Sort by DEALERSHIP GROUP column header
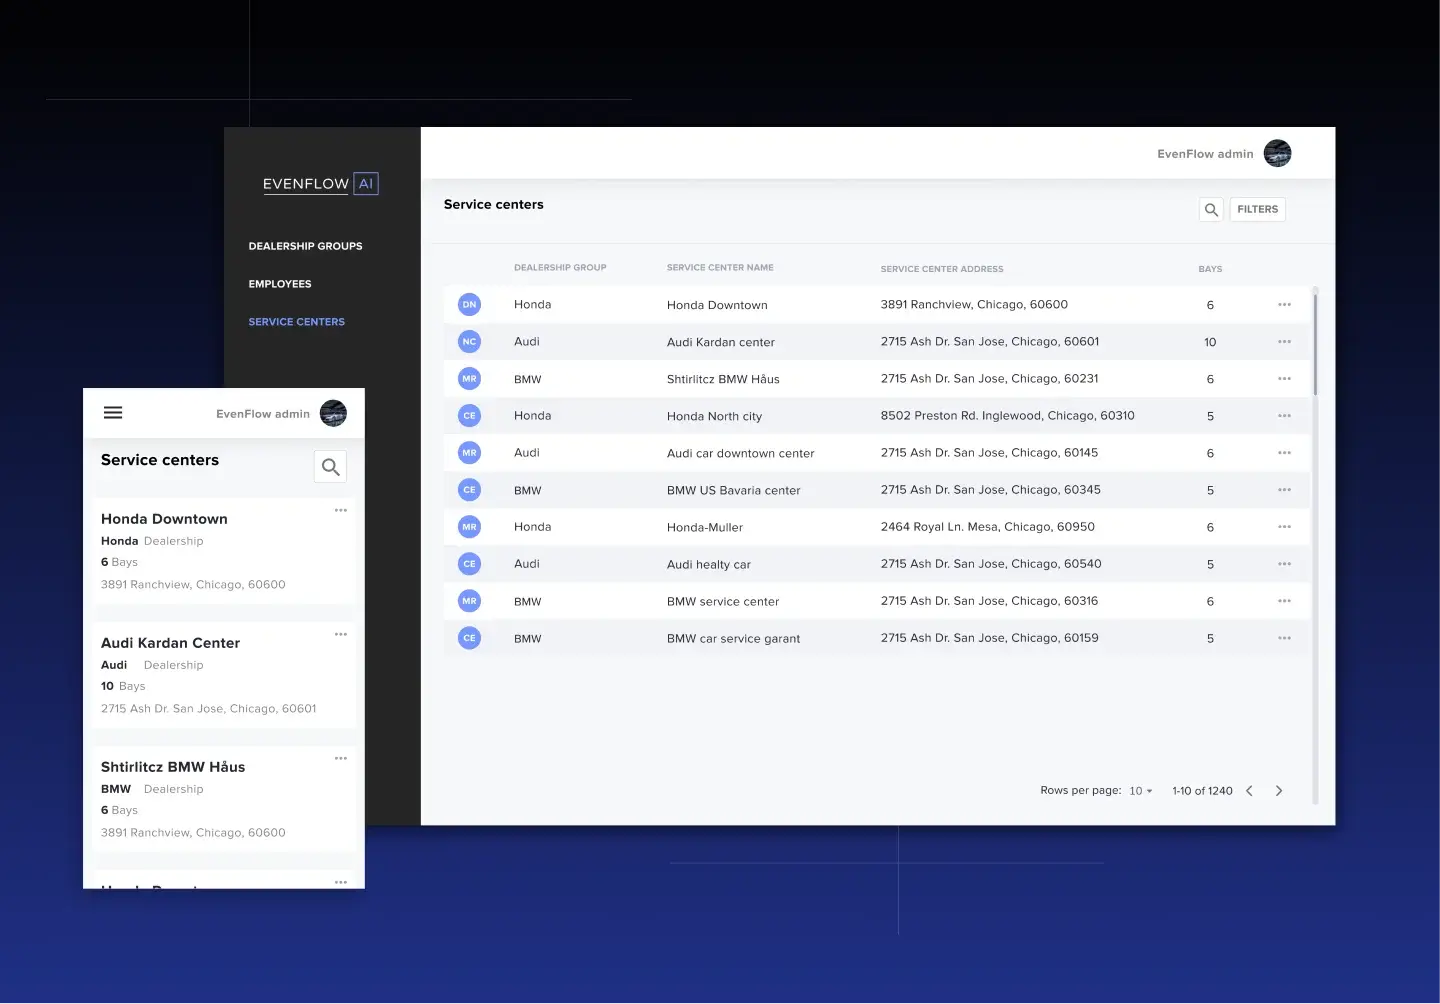Screen dimensions: 1440x1004 click(560, 268)
